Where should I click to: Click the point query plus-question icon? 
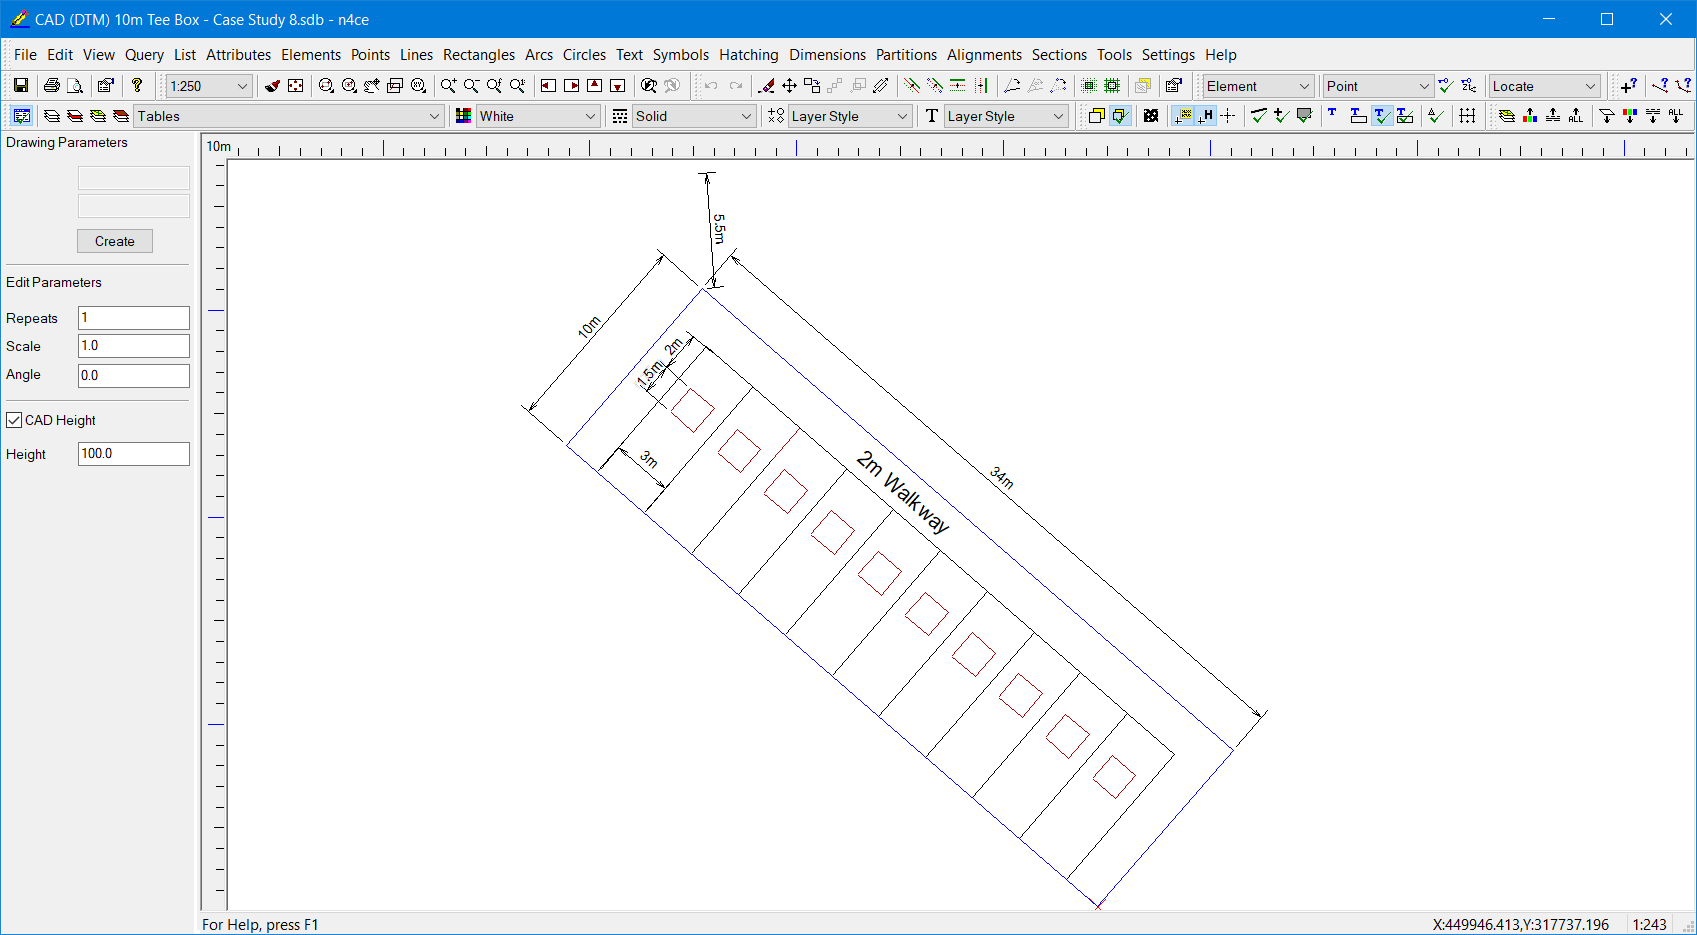click(x=1629, y=86)
